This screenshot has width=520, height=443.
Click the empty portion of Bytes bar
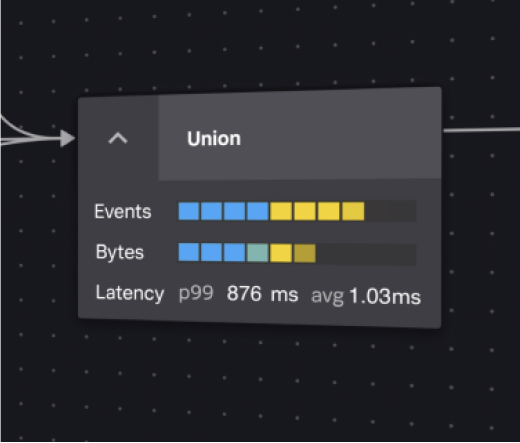coord(366,255)
